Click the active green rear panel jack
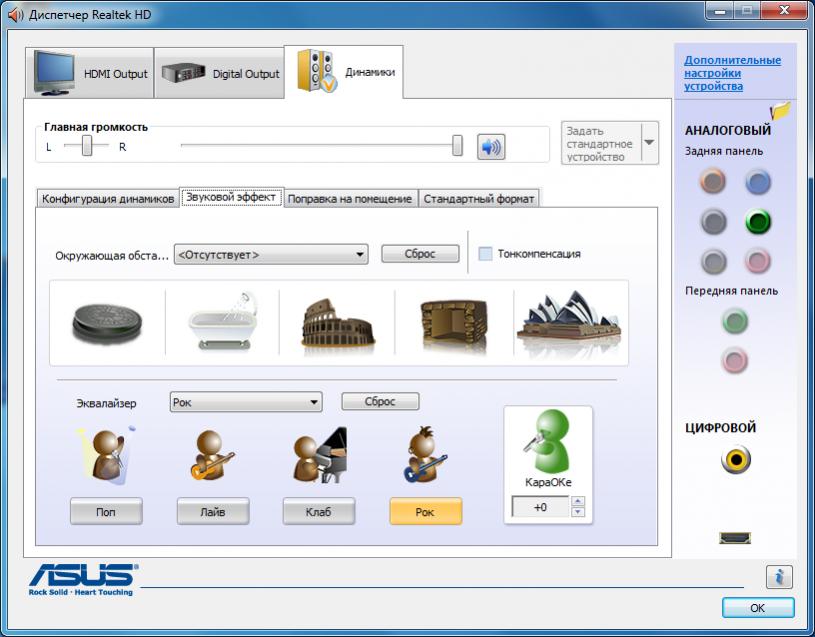The height and width of the screenshot is (637, 815). tap(759, 221)
